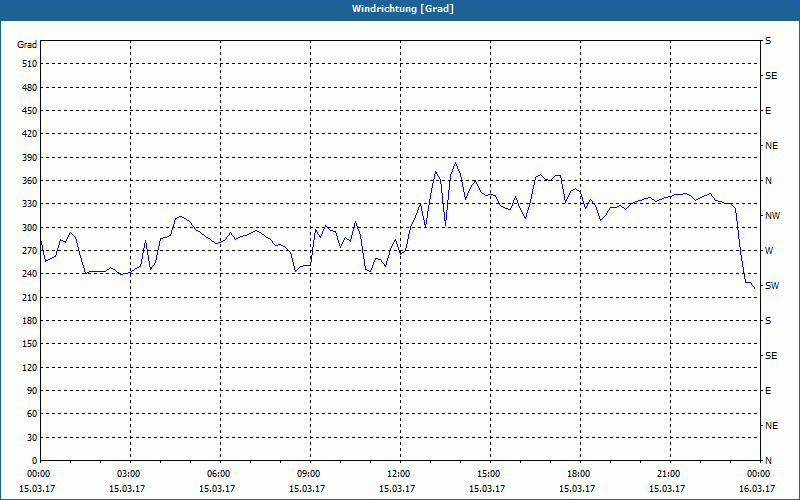Pick the y-axis value "210"
Image resolution: width=800 pixels, height=500 pixels.
pyautogui.click(x=30, y=297)
